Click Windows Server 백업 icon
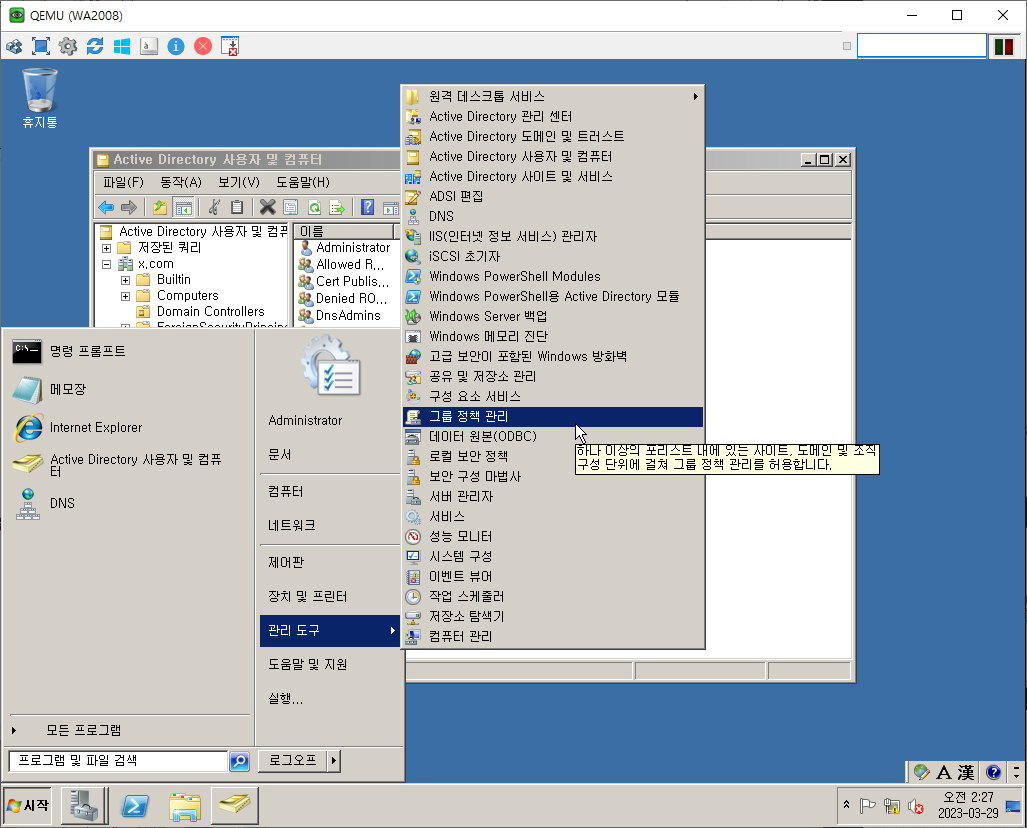This screenshot has width=1027, height=828. click(x=413, y=316)
